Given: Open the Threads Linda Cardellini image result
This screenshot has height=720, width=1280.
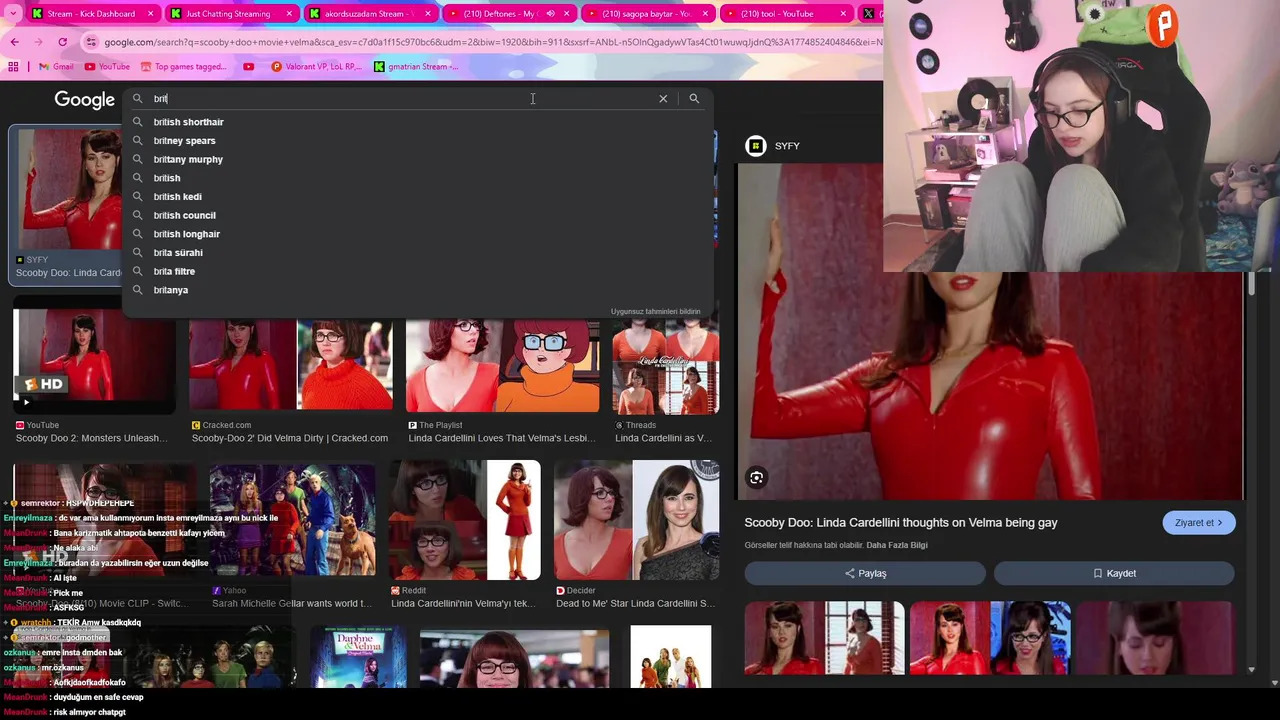Looking at the screenshot, I should click(666, 365).
